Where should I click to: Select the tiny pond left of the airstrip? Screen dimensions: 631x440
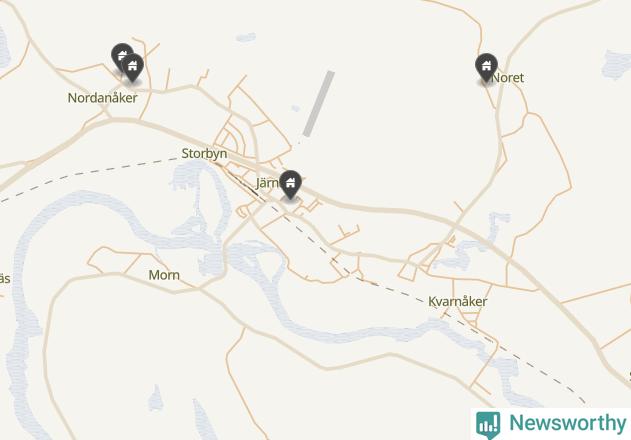click(295, 108)
